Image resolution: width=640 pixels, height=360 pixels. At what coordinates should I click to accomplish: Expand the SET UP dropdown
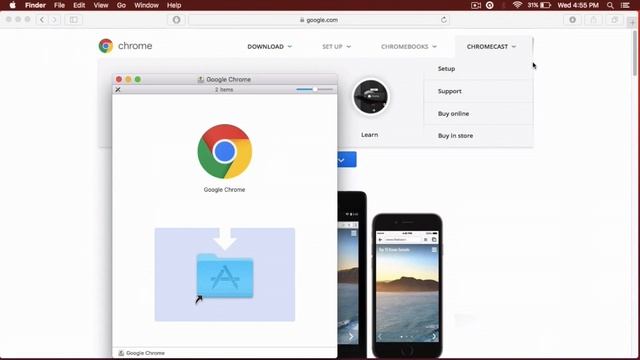pos(336,47)
